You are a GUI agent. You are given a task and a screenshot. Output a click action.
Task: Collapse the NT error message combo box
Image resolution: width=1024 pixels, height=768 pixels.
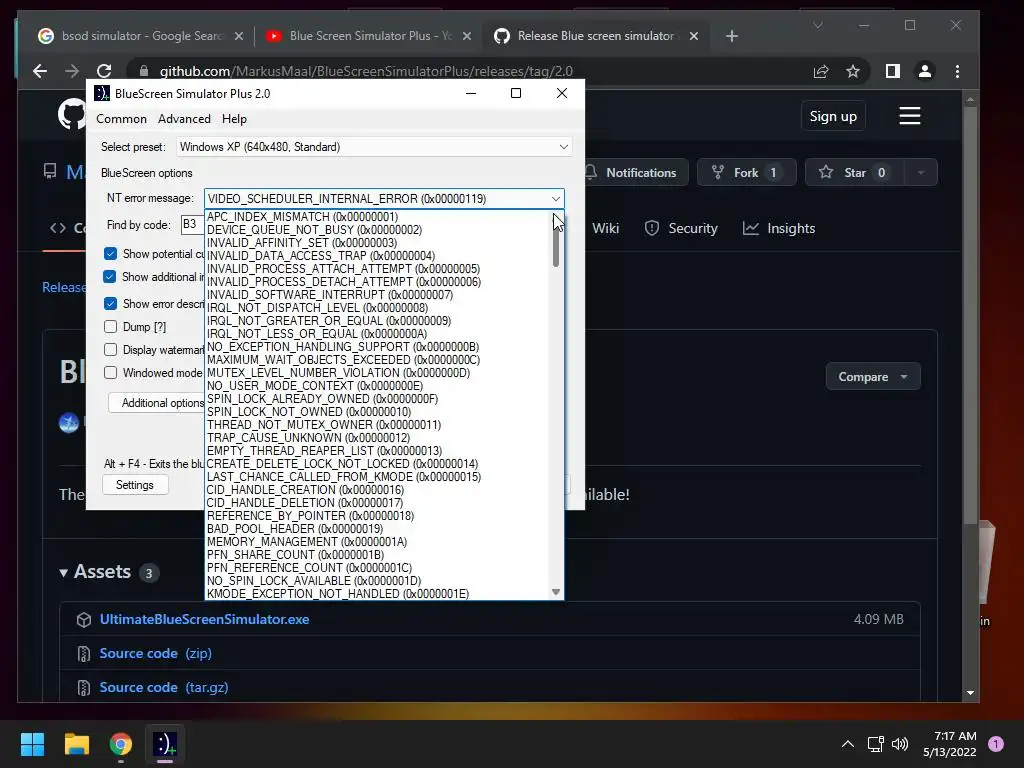pos(555,199)
